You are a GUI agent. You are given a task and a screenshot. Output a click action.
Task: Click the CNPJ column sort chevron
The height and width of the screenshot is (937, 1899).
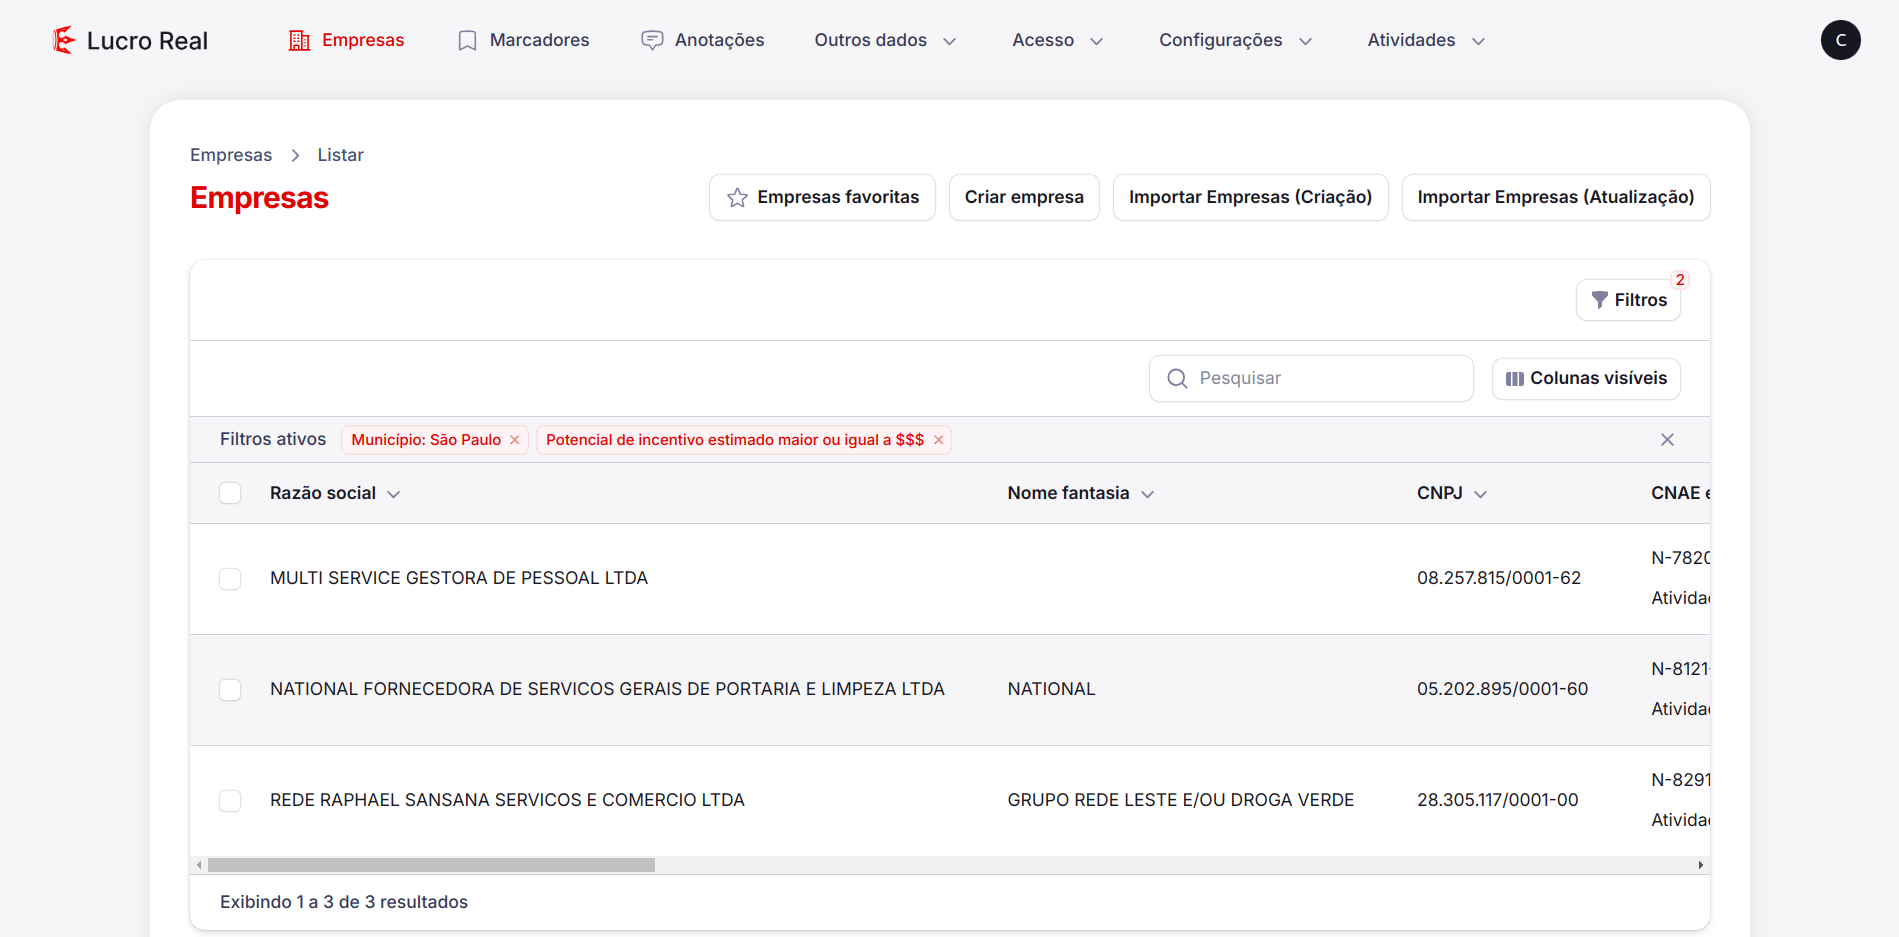tap(1481, 493)
